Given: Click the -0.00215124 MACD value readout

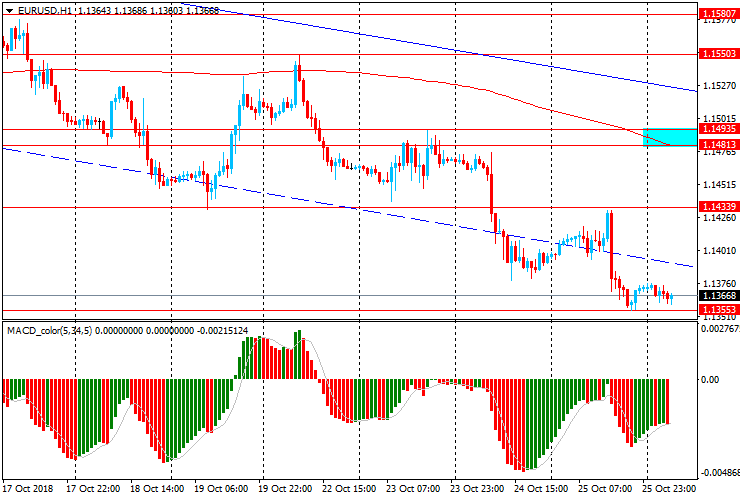Looking at the screenshot, I should 222,331.
